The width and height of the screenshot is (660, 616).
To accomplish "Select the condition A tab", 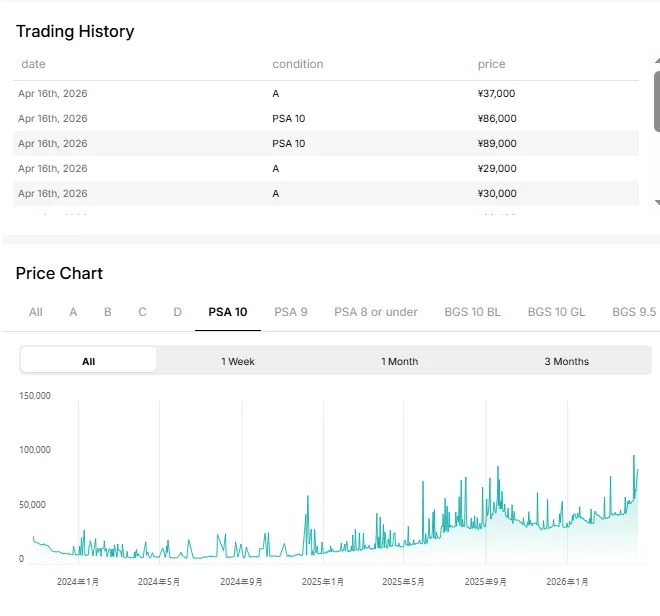I will (x=73, y=312).
